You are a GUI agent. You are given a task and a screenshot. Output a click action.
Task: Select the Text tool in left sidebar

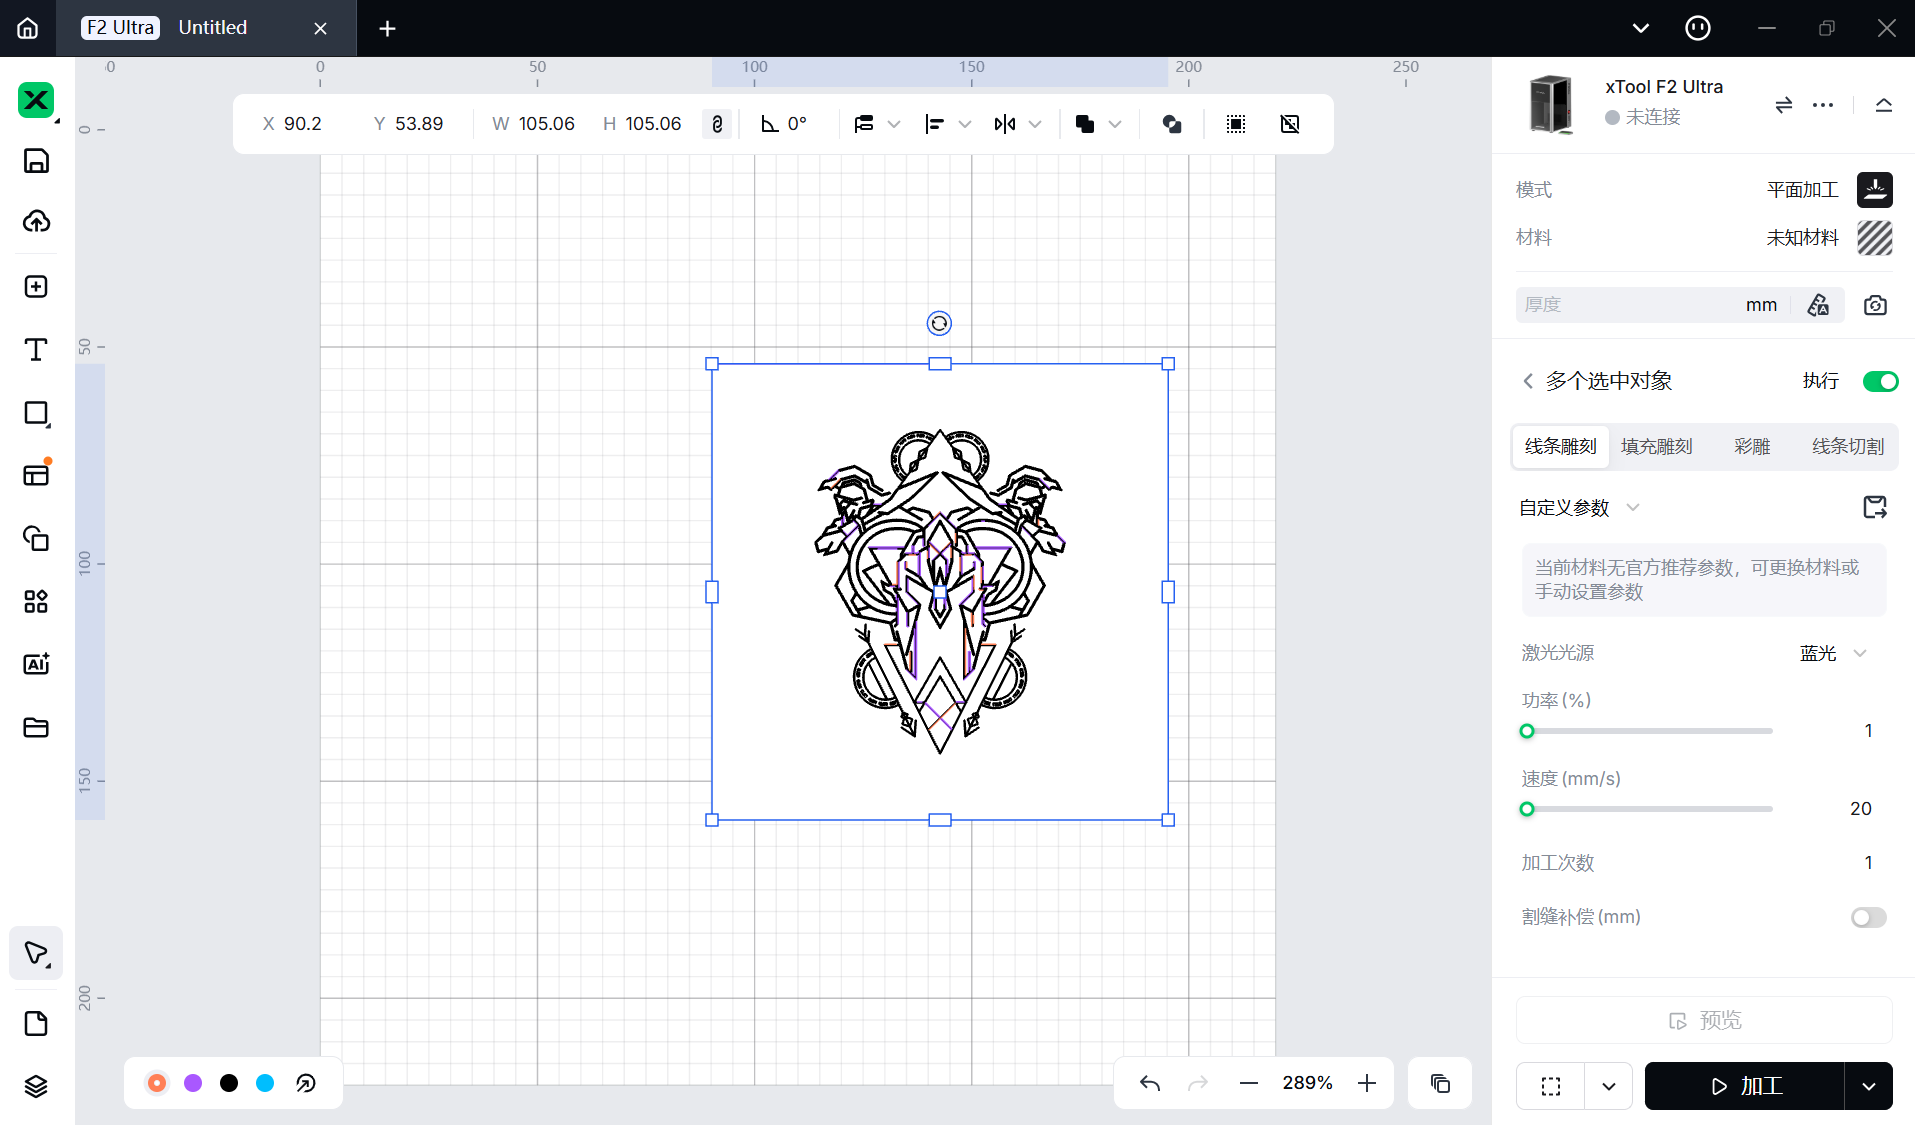tap(36, 350)
